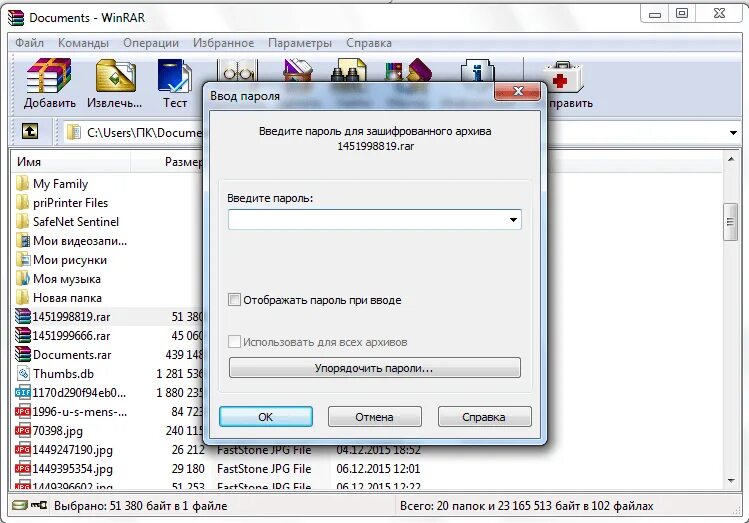The height and width of the screenshot is (523, 749).
Task: Select the archive 1451999666.rar
Action: 63,336
